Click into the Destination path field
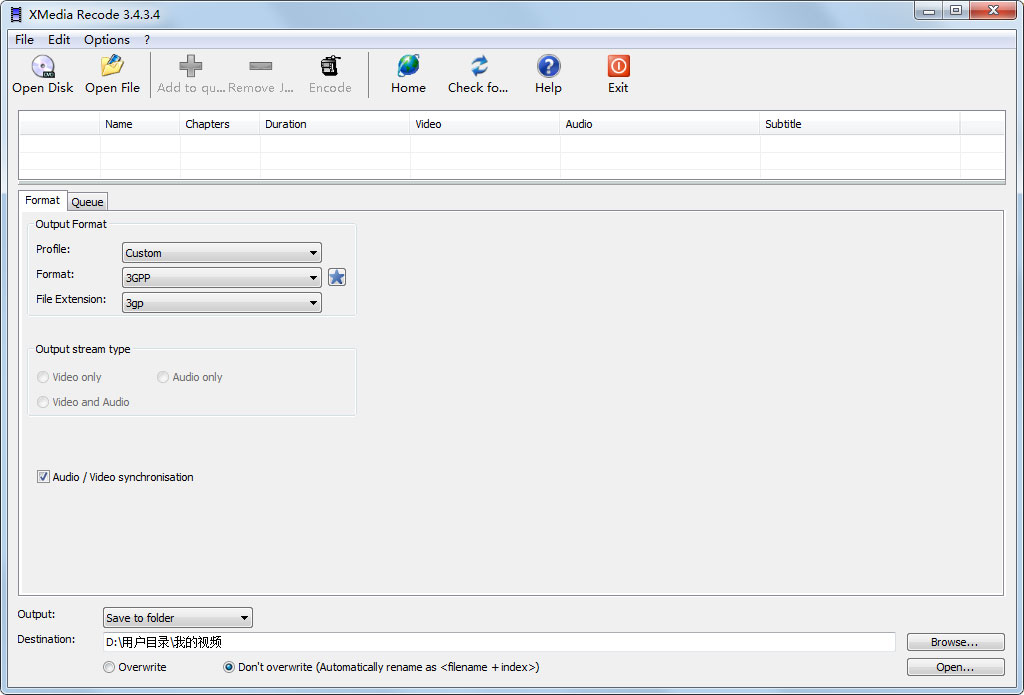1024x695 pixels. coord(499,642)
